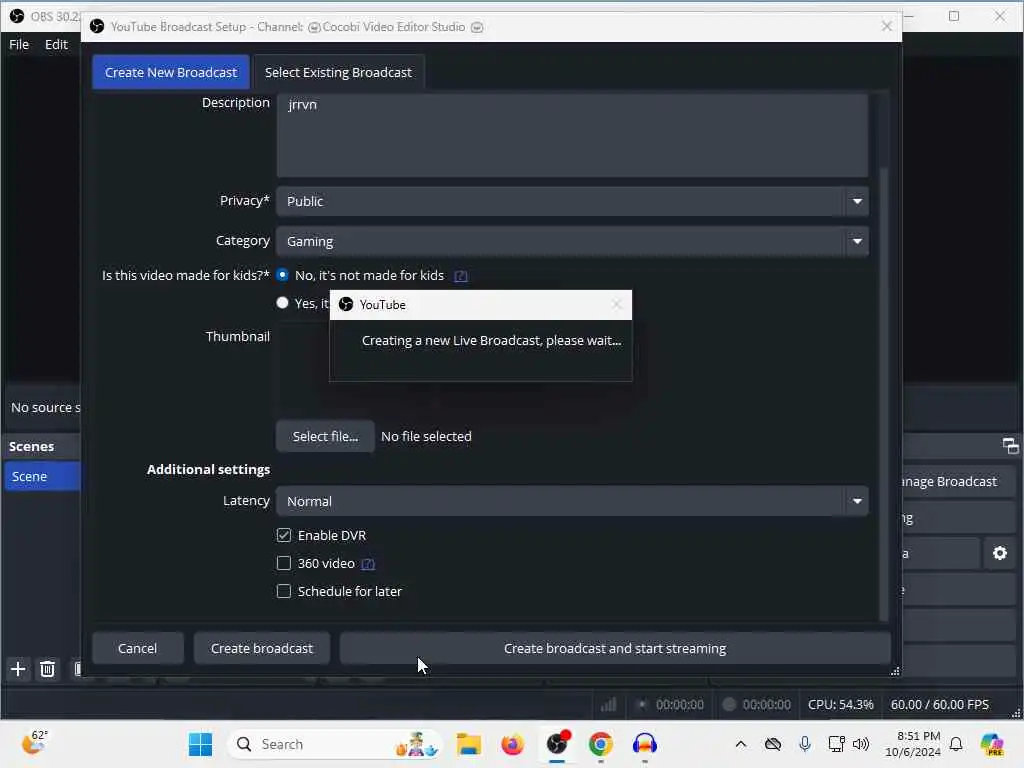The width and height of the screenshot is (1024, 768).
Task: Click OBS Studio taskbar icon
Action: 557,744
